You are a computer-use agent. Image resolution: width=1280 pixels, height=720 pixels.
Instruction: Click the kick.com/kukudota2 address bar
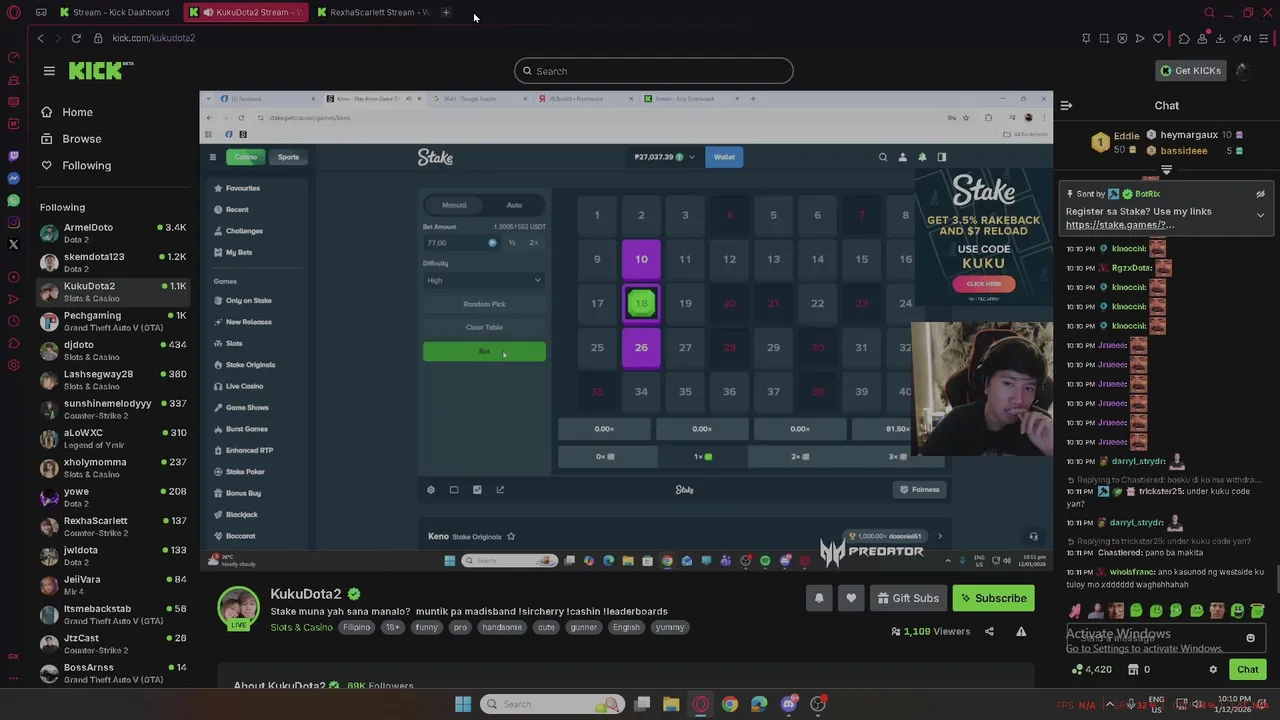[x=153, y=38]
